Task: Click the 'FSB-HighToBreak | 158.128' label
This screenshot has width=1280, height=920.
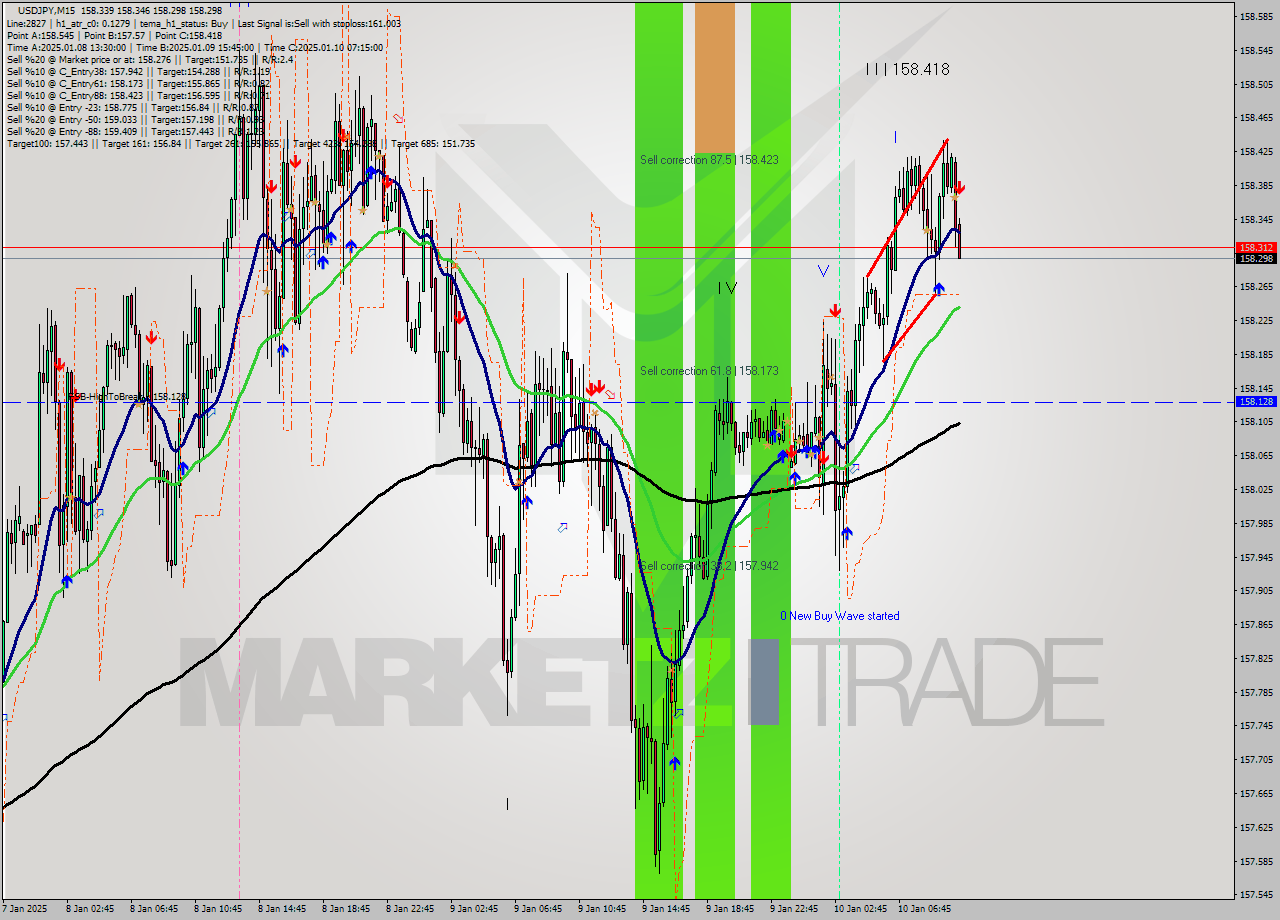Action: pos(128,397)
